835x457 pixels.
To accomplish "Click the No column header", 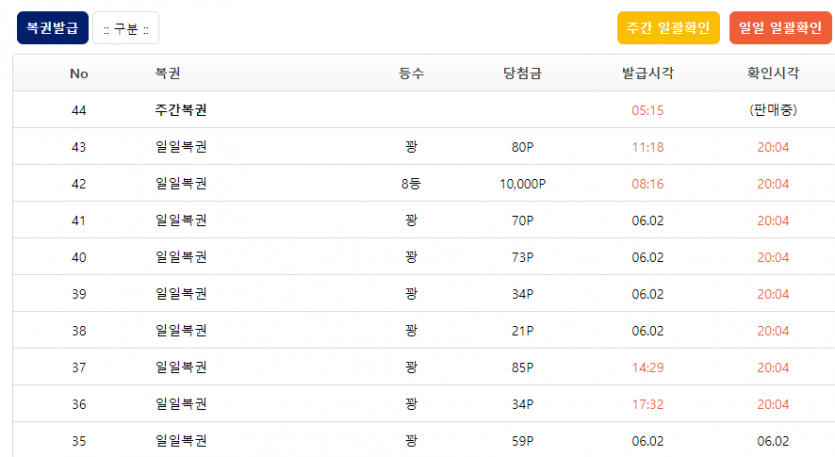I will click(79, 74).
